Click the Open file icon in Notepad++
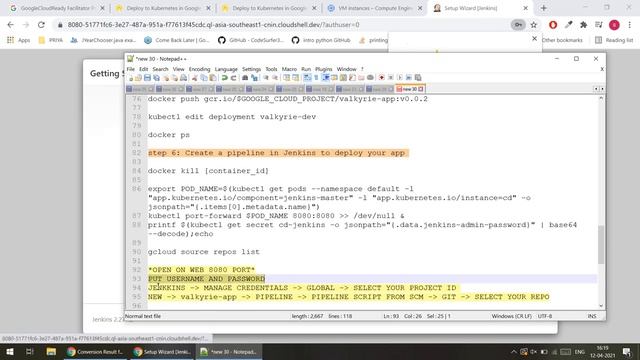 [x=138, y=78]
